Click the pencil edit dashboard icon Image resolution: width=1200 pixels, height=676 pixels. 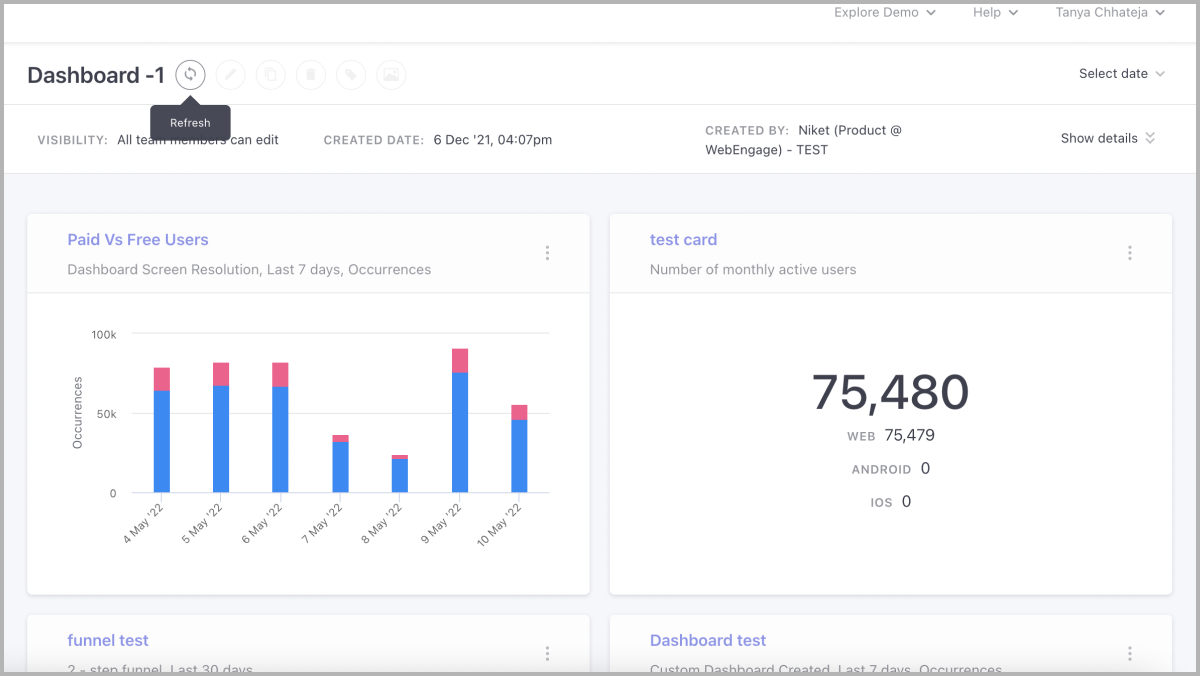(230, 75)
